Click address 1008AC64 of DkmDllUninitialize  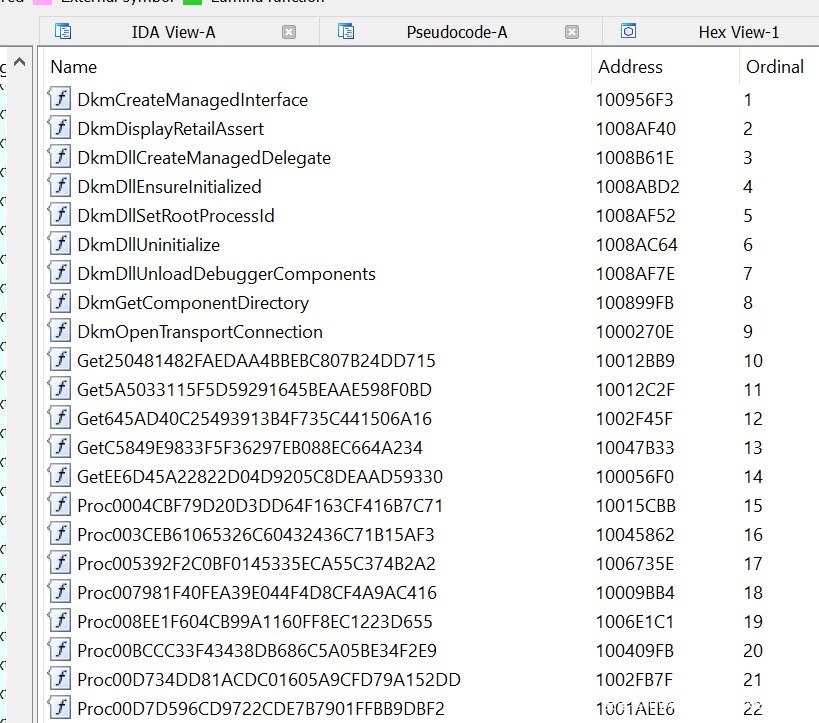point(636,245)
